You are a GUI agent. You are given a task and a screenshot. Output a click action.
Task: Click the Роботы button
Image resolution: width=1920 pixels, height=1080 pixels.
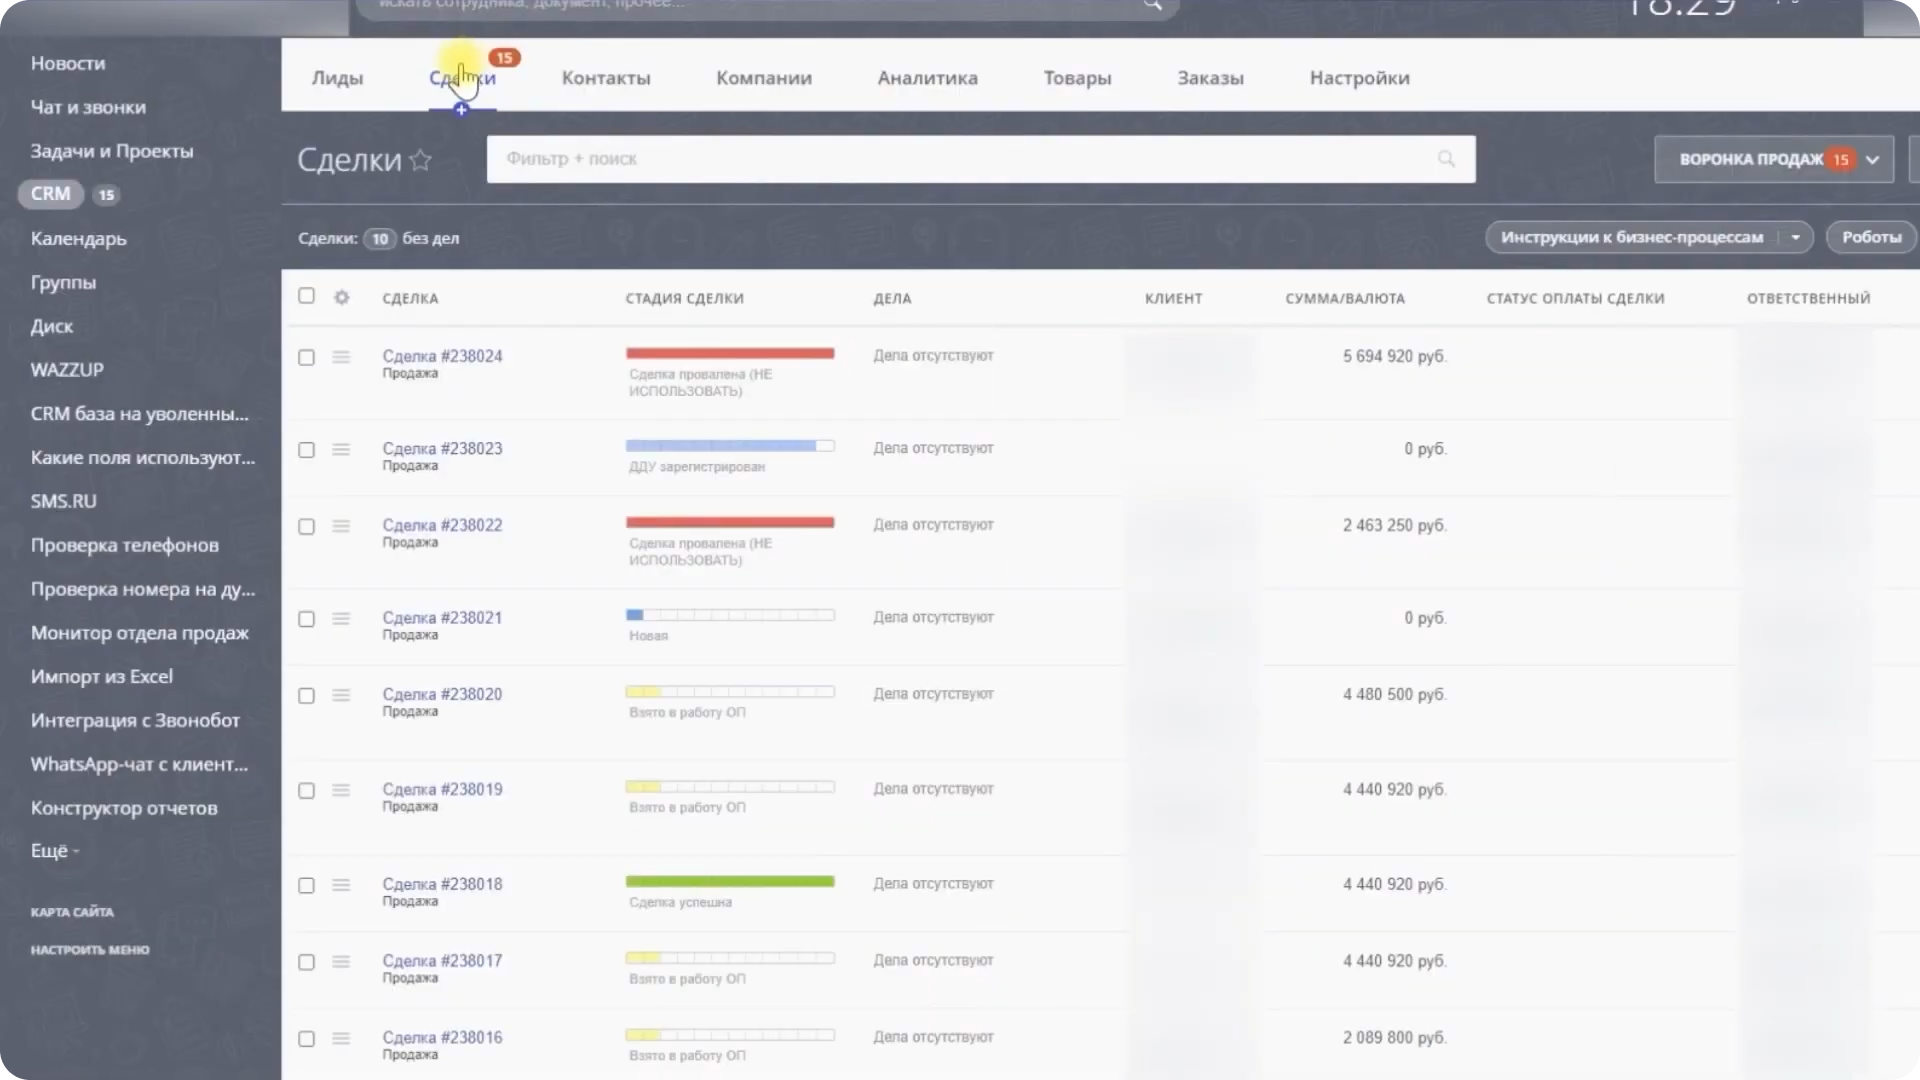click(1871, 237)
